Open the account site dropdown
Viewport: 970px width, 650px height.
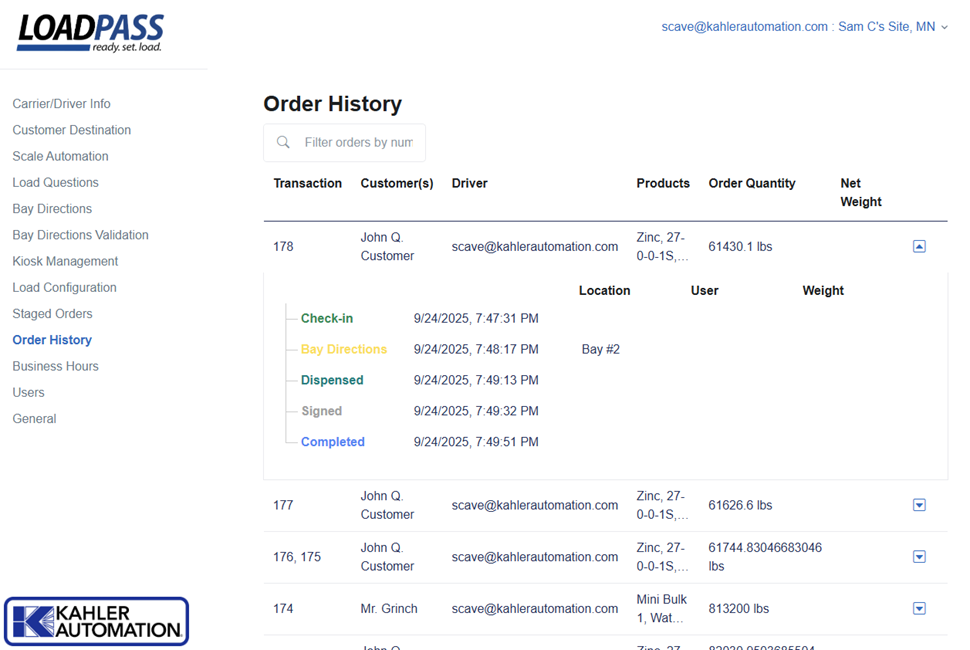pyautogui.click(x=804, y=27)
